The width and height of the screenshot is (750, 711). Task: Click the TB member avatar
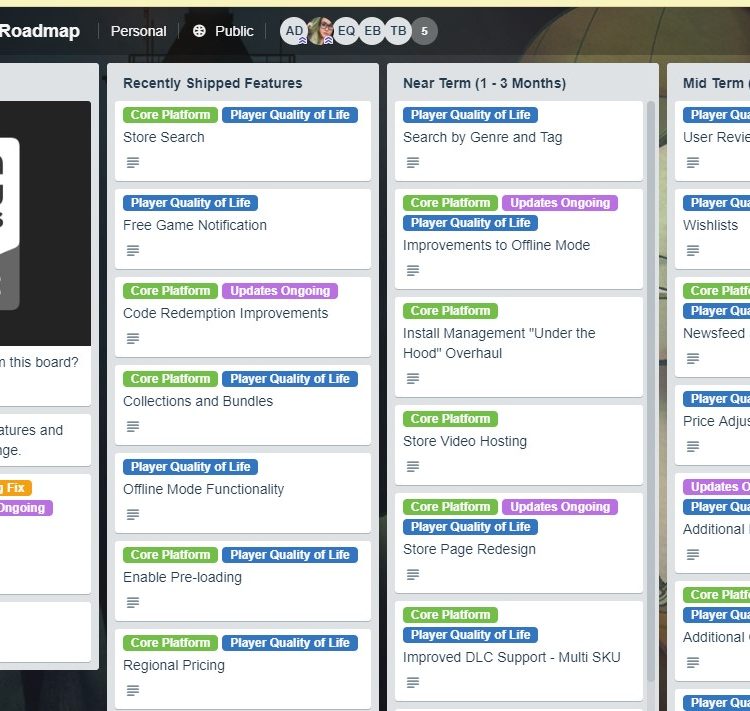point(398,31)
